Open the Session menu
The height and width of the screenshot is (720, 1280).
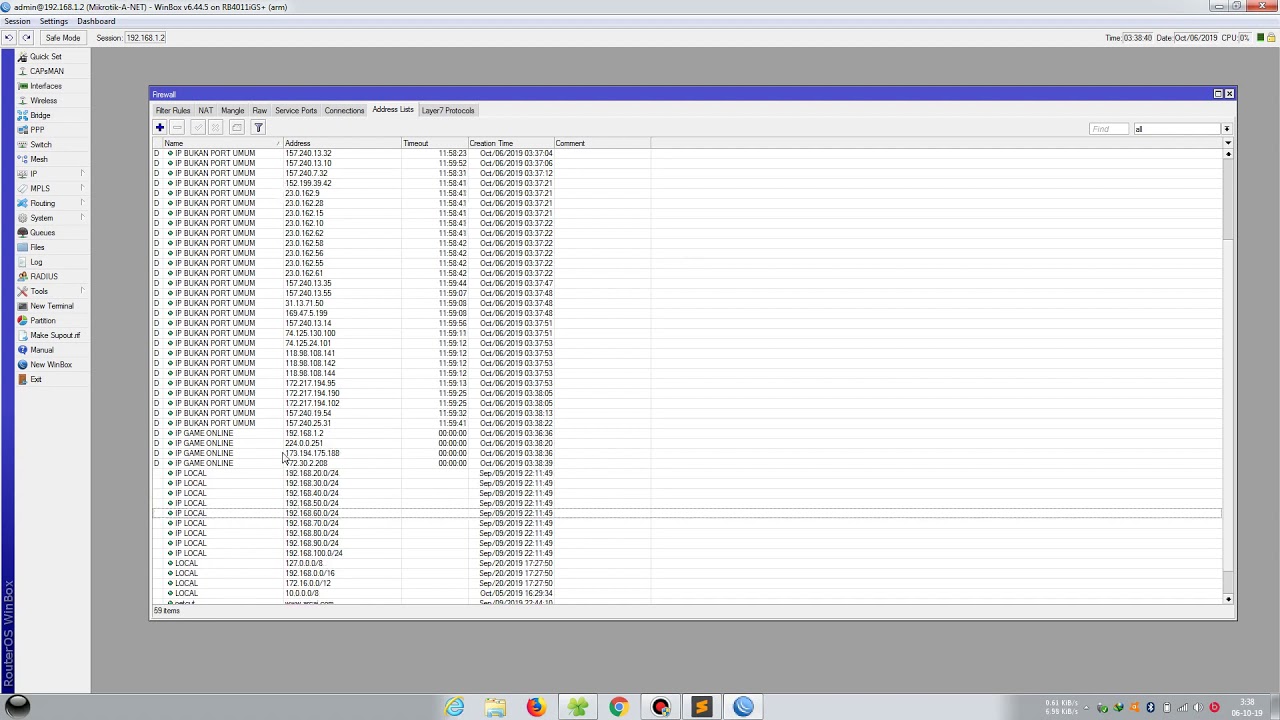17,21
